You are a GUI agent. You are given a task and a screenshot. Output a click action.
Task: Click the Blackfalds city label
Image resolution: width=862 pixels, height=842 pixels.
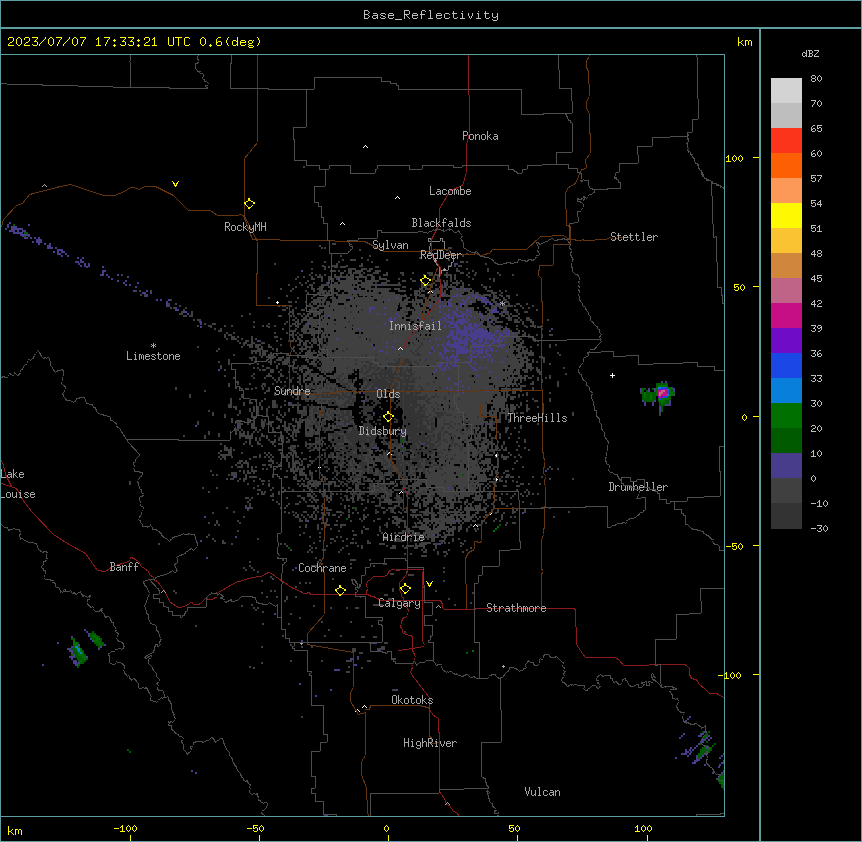point(441,223)
